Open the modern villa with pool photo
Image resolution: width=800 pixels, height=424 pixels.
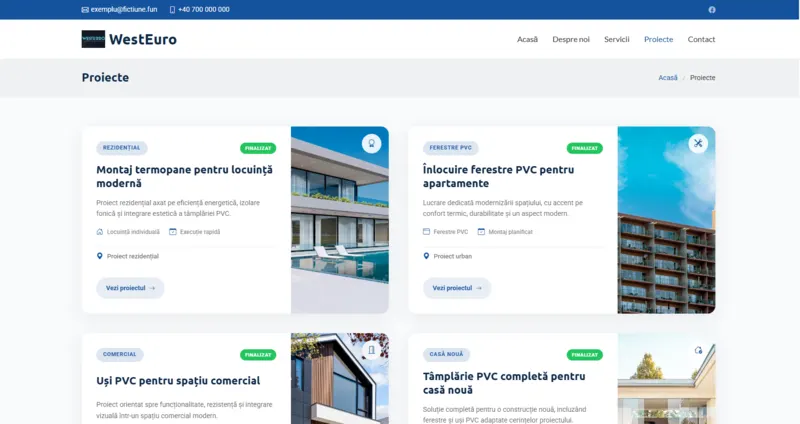tap(340, 220)
